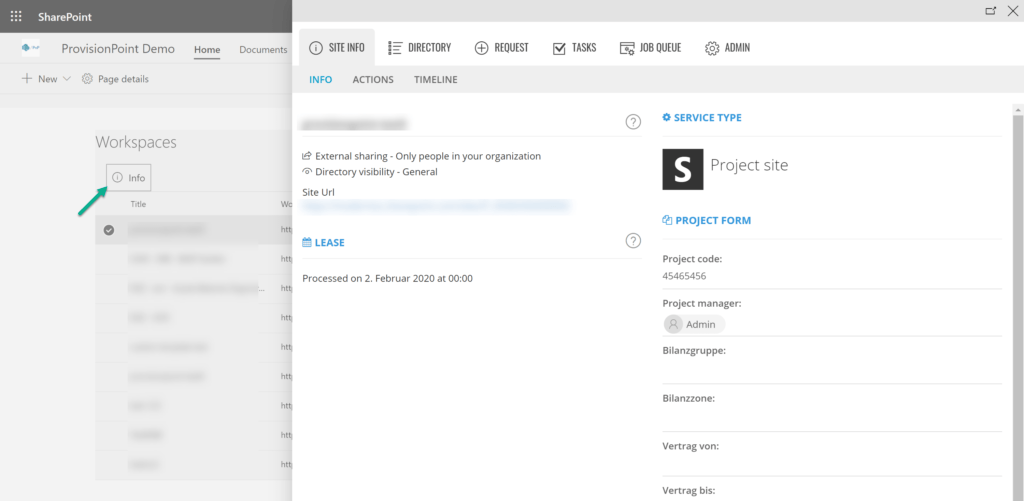The image size is (1024, 501).
Task: Click the Processed on 2. Februar 2020 text
Action: coord(387,278)
